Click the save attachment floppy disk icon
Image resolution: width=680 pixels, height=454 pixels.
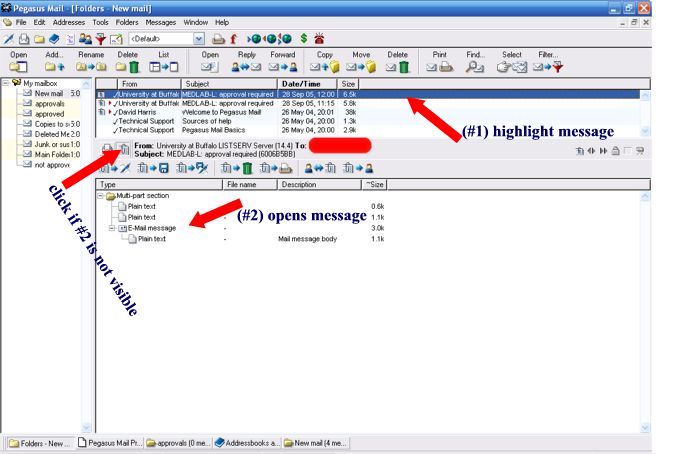point(152,168)
